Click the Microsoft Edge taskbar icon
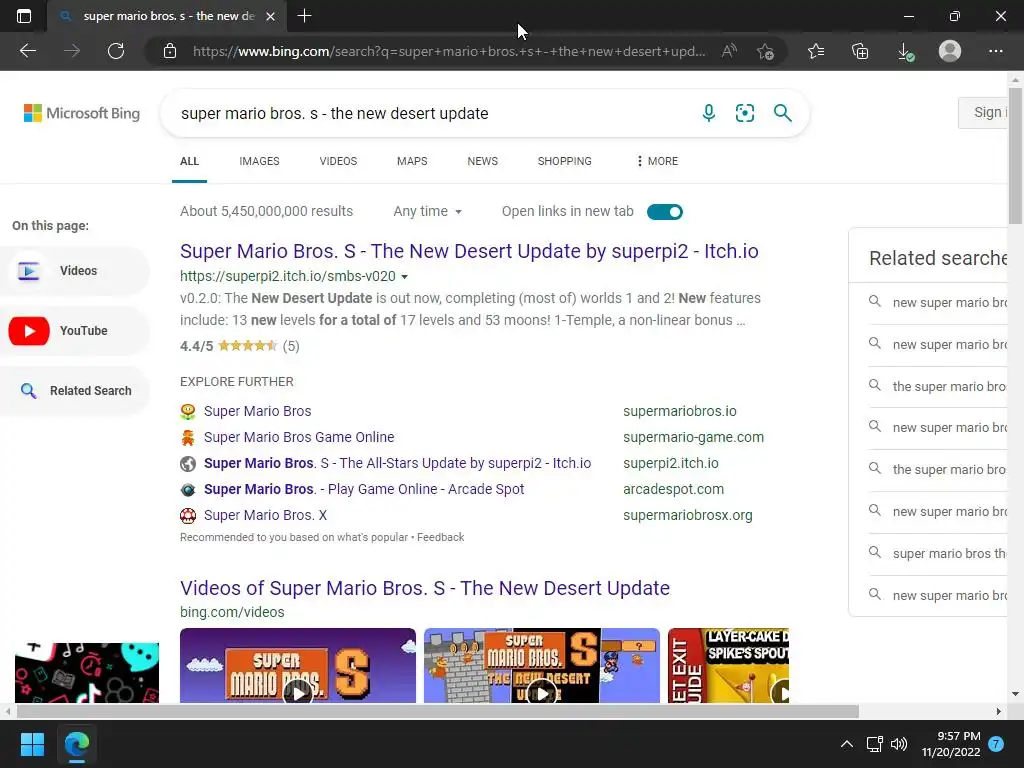The image size is (1024, 768). pyautogui.click(x=77, y=744)
